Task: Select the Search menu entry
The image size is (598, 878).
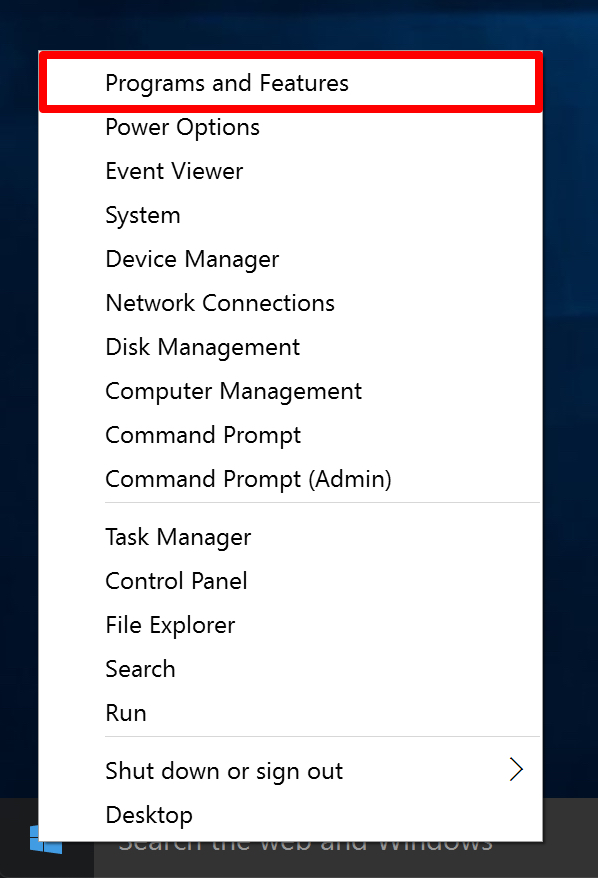Action: [x=291, y=669]
